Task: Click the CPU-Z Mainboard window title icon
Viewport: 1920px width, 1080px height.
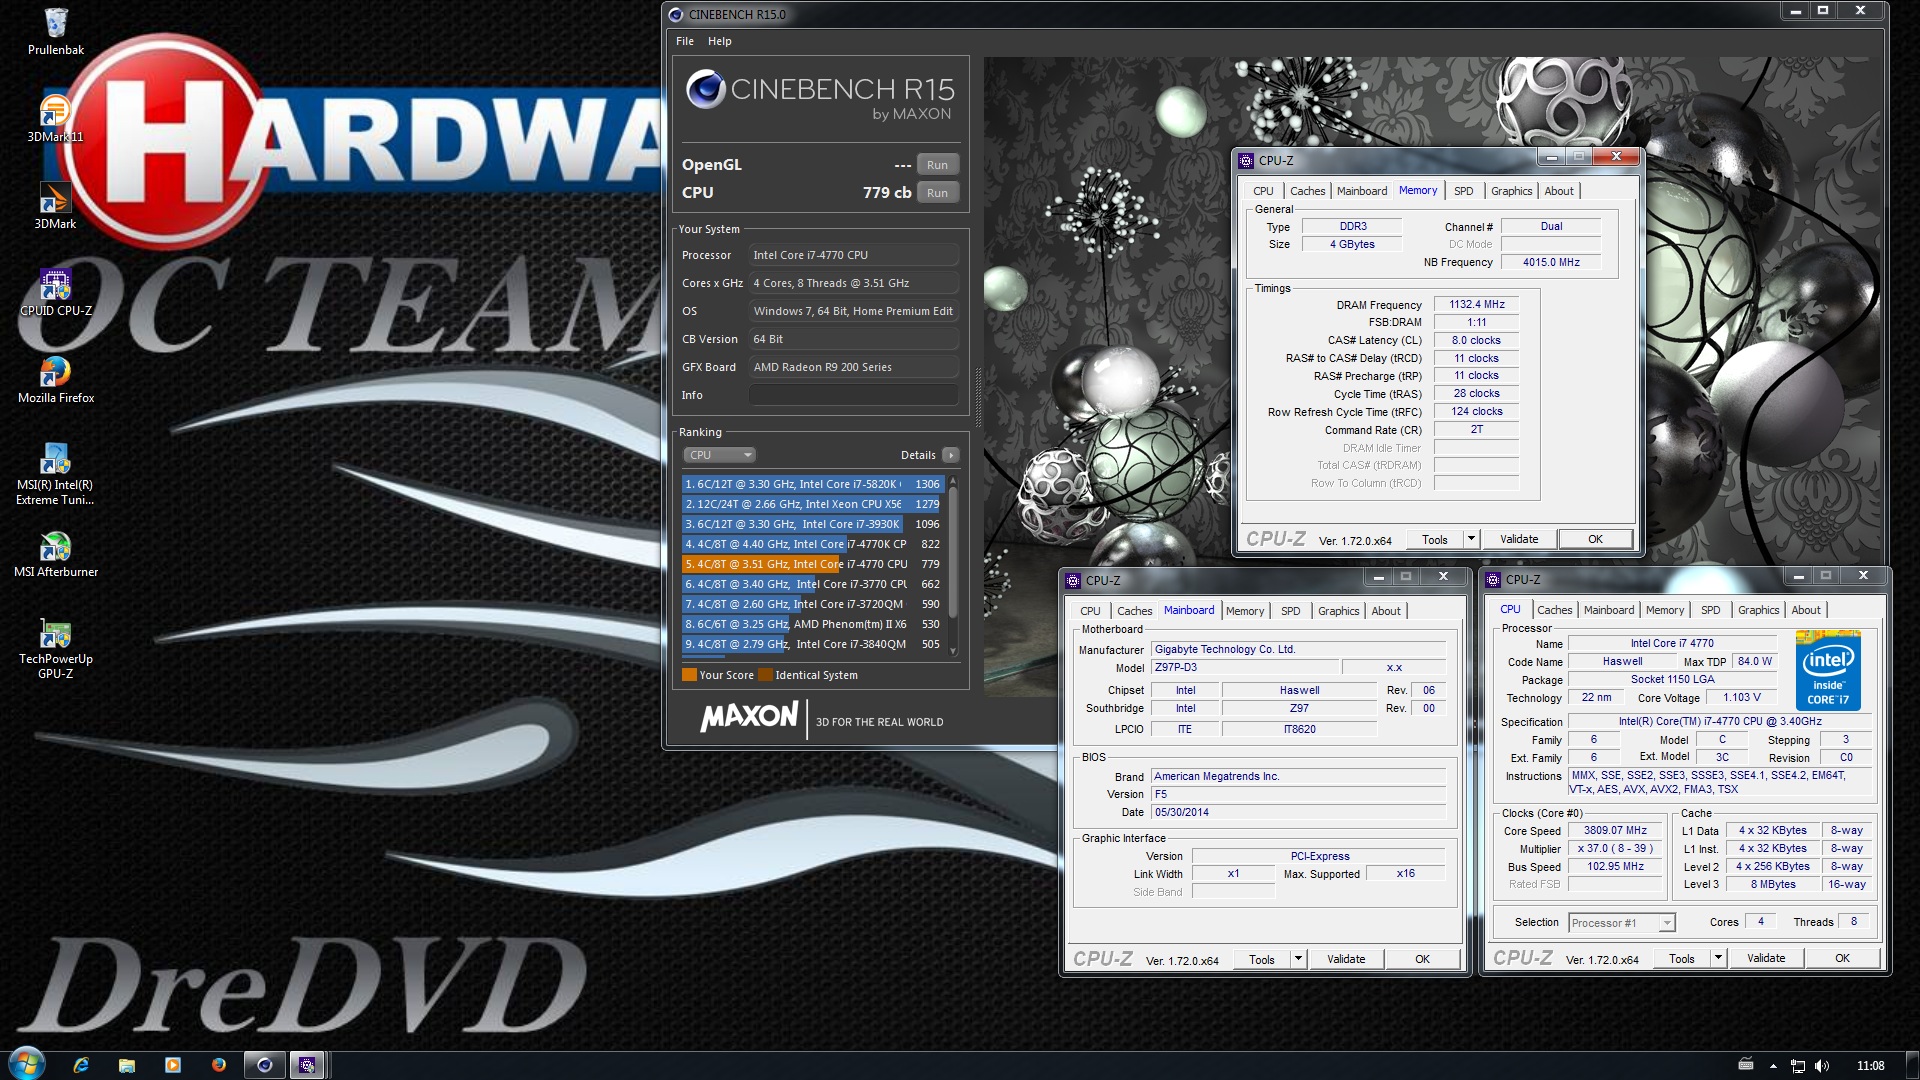Action: pos(1073,580)
